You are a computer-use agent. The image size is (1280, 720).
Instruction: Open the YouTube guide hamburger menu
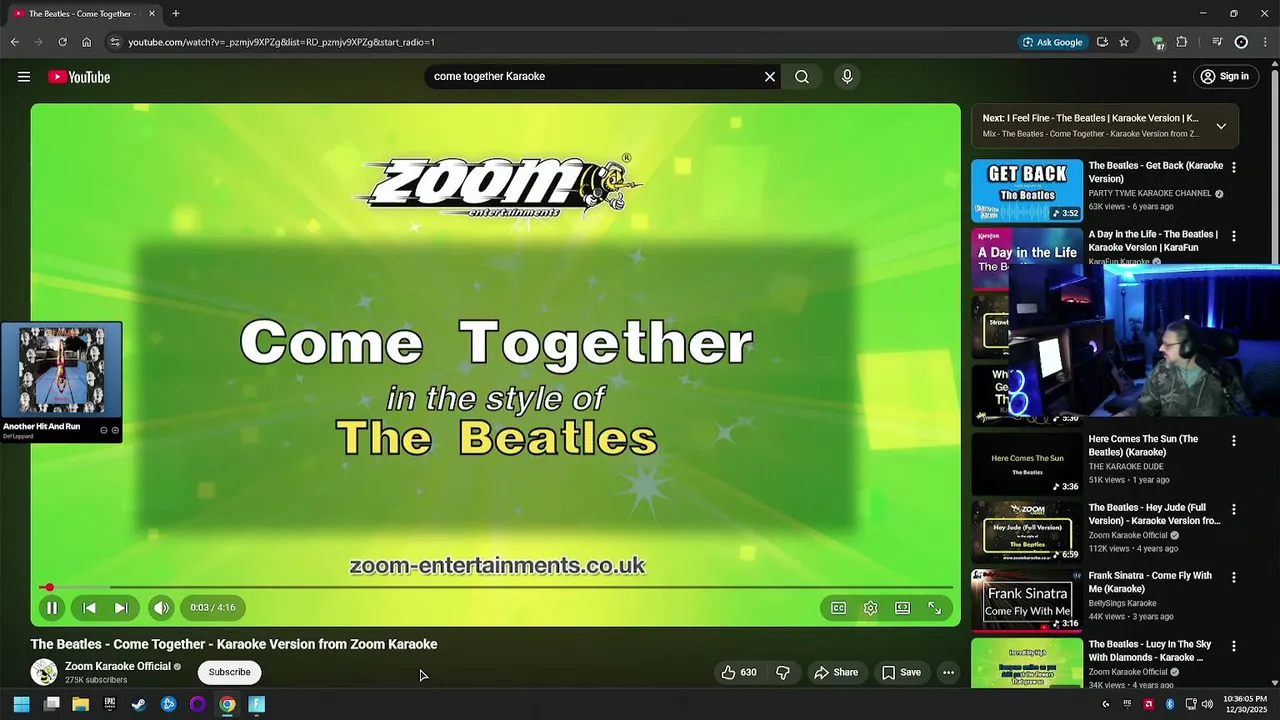(x=24, y=77)
